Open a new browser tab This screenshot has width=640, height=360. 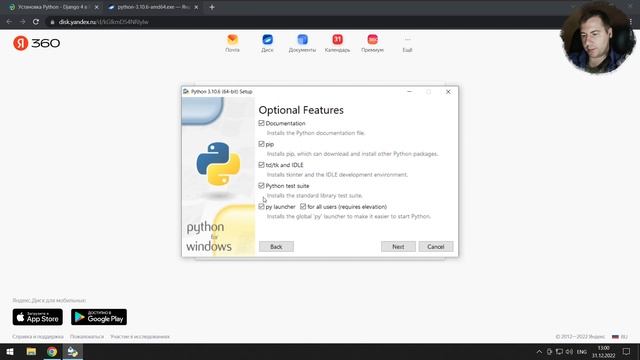pyautogui.click(x=212, y=7)
